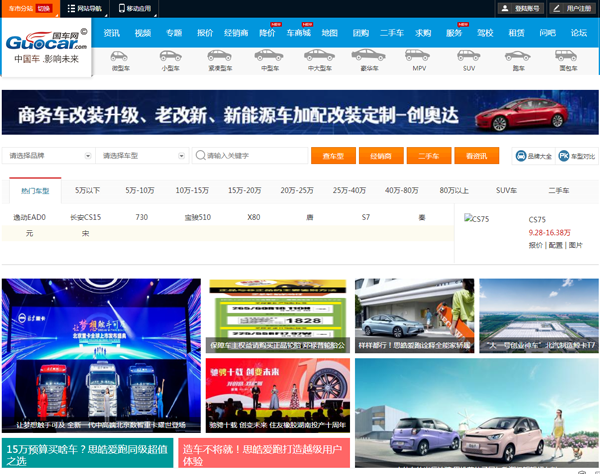Image resolution: width=600 pixels, height=474 pixels.
Task: Switch to the 10万-15万 price tab
Action: coord(192,191)
